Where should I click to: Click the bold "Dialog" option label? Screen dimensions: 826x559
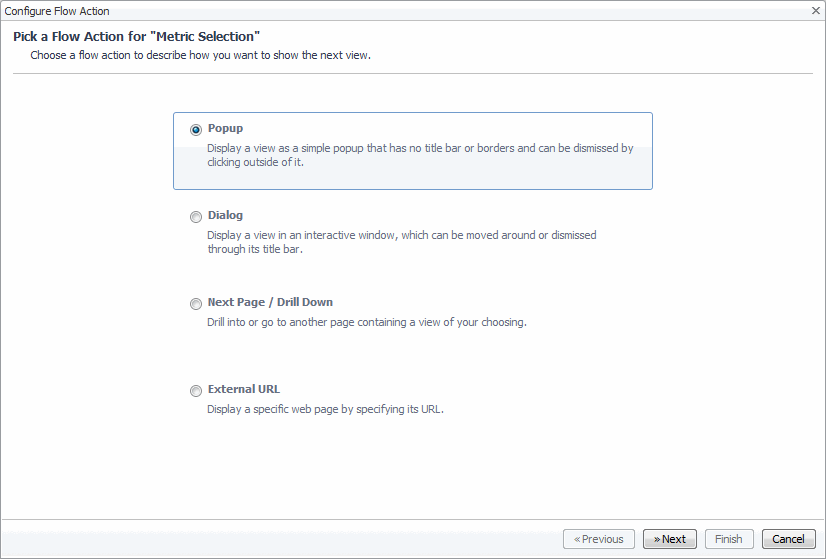225,215
